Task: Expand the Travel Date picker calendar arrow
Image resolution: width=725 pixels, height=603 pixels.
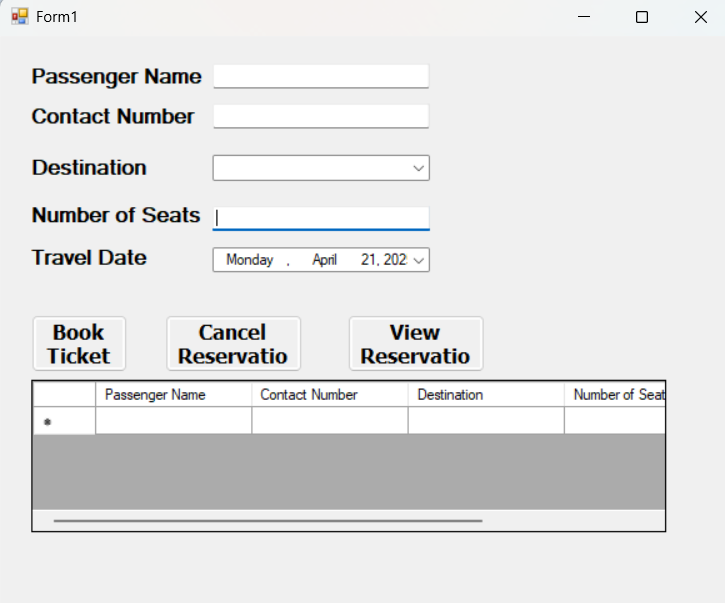Action: 419,260
